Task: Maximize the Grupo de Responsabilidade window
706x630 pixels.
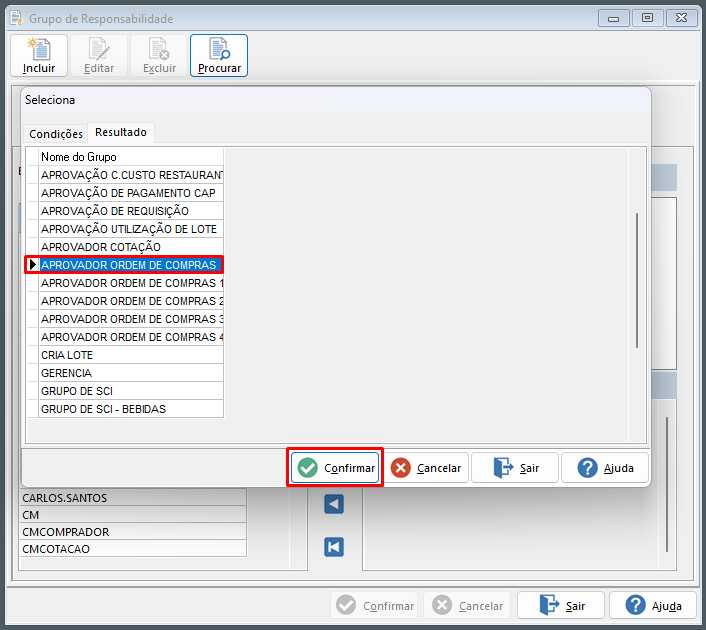Action: 647,18
